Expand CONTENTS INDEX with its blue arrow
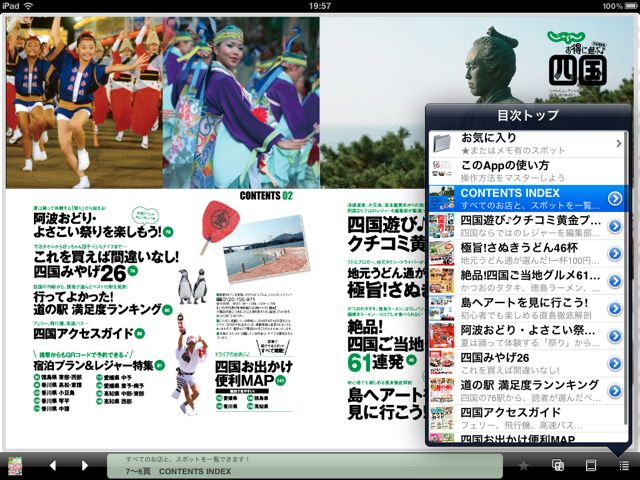This screenshot has height=480, width=640. tap(615, 198)
